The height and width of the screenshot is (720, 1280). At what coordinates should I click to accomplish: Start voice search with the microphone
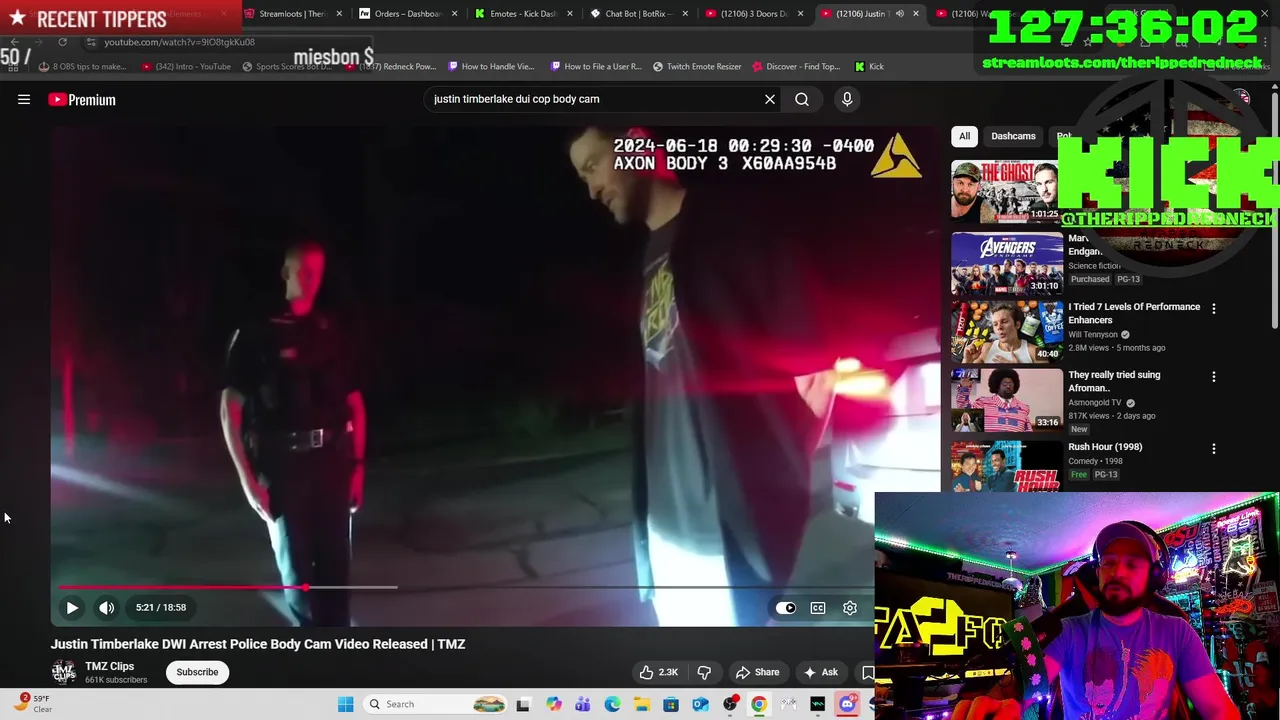coord(847,100)
